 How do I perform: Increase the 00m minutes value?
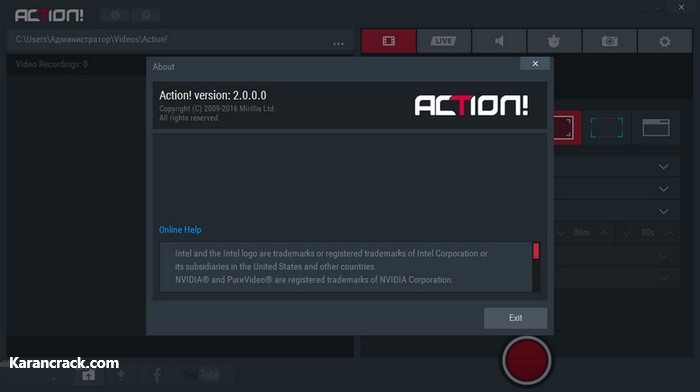603,233
